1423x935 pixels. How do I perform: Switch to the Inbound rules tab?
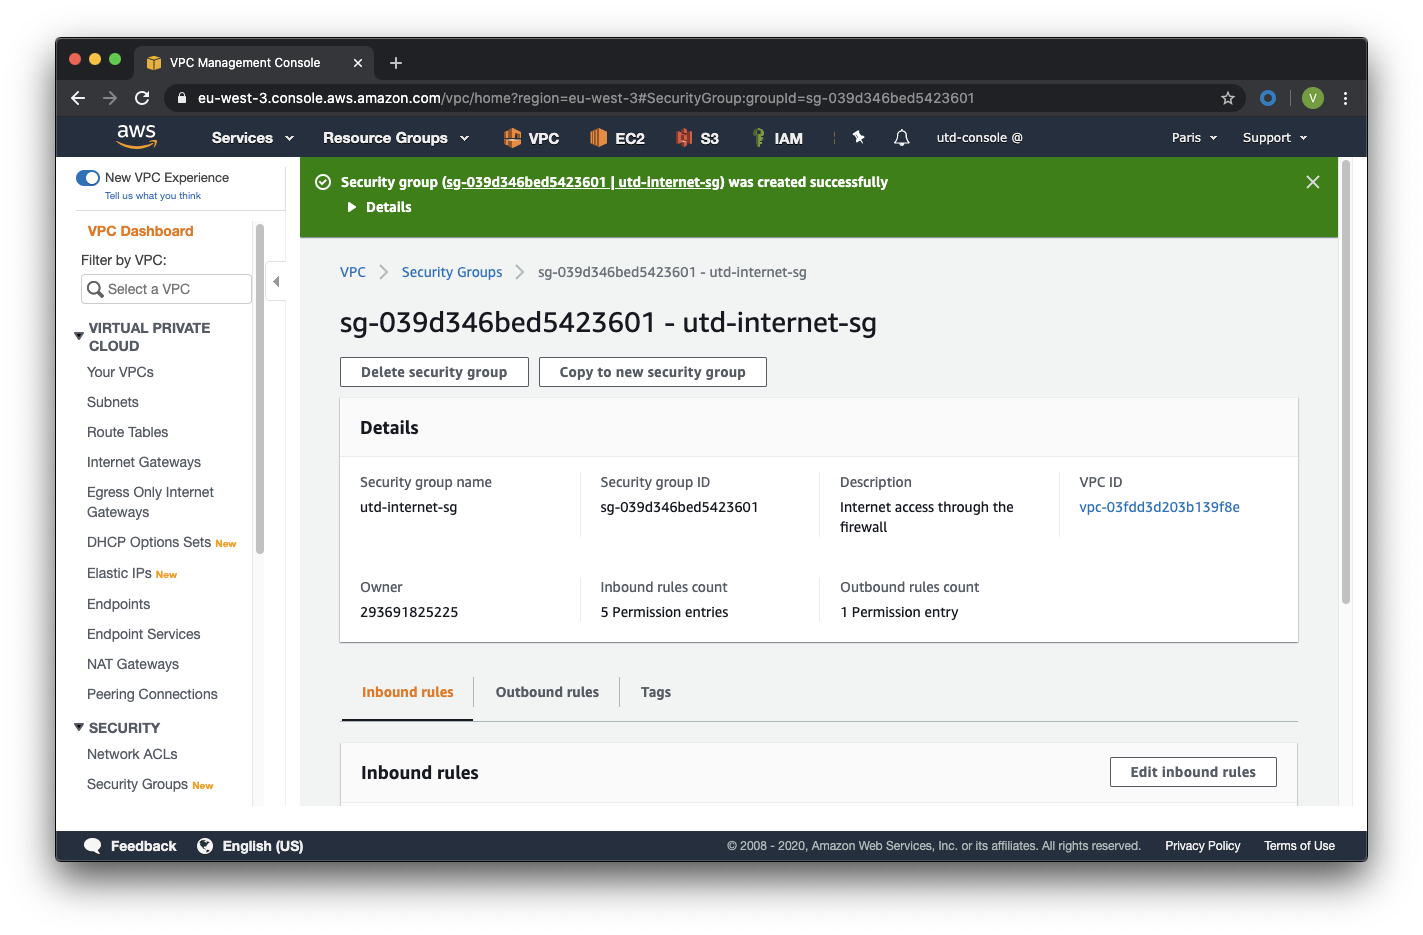(407, 692)
